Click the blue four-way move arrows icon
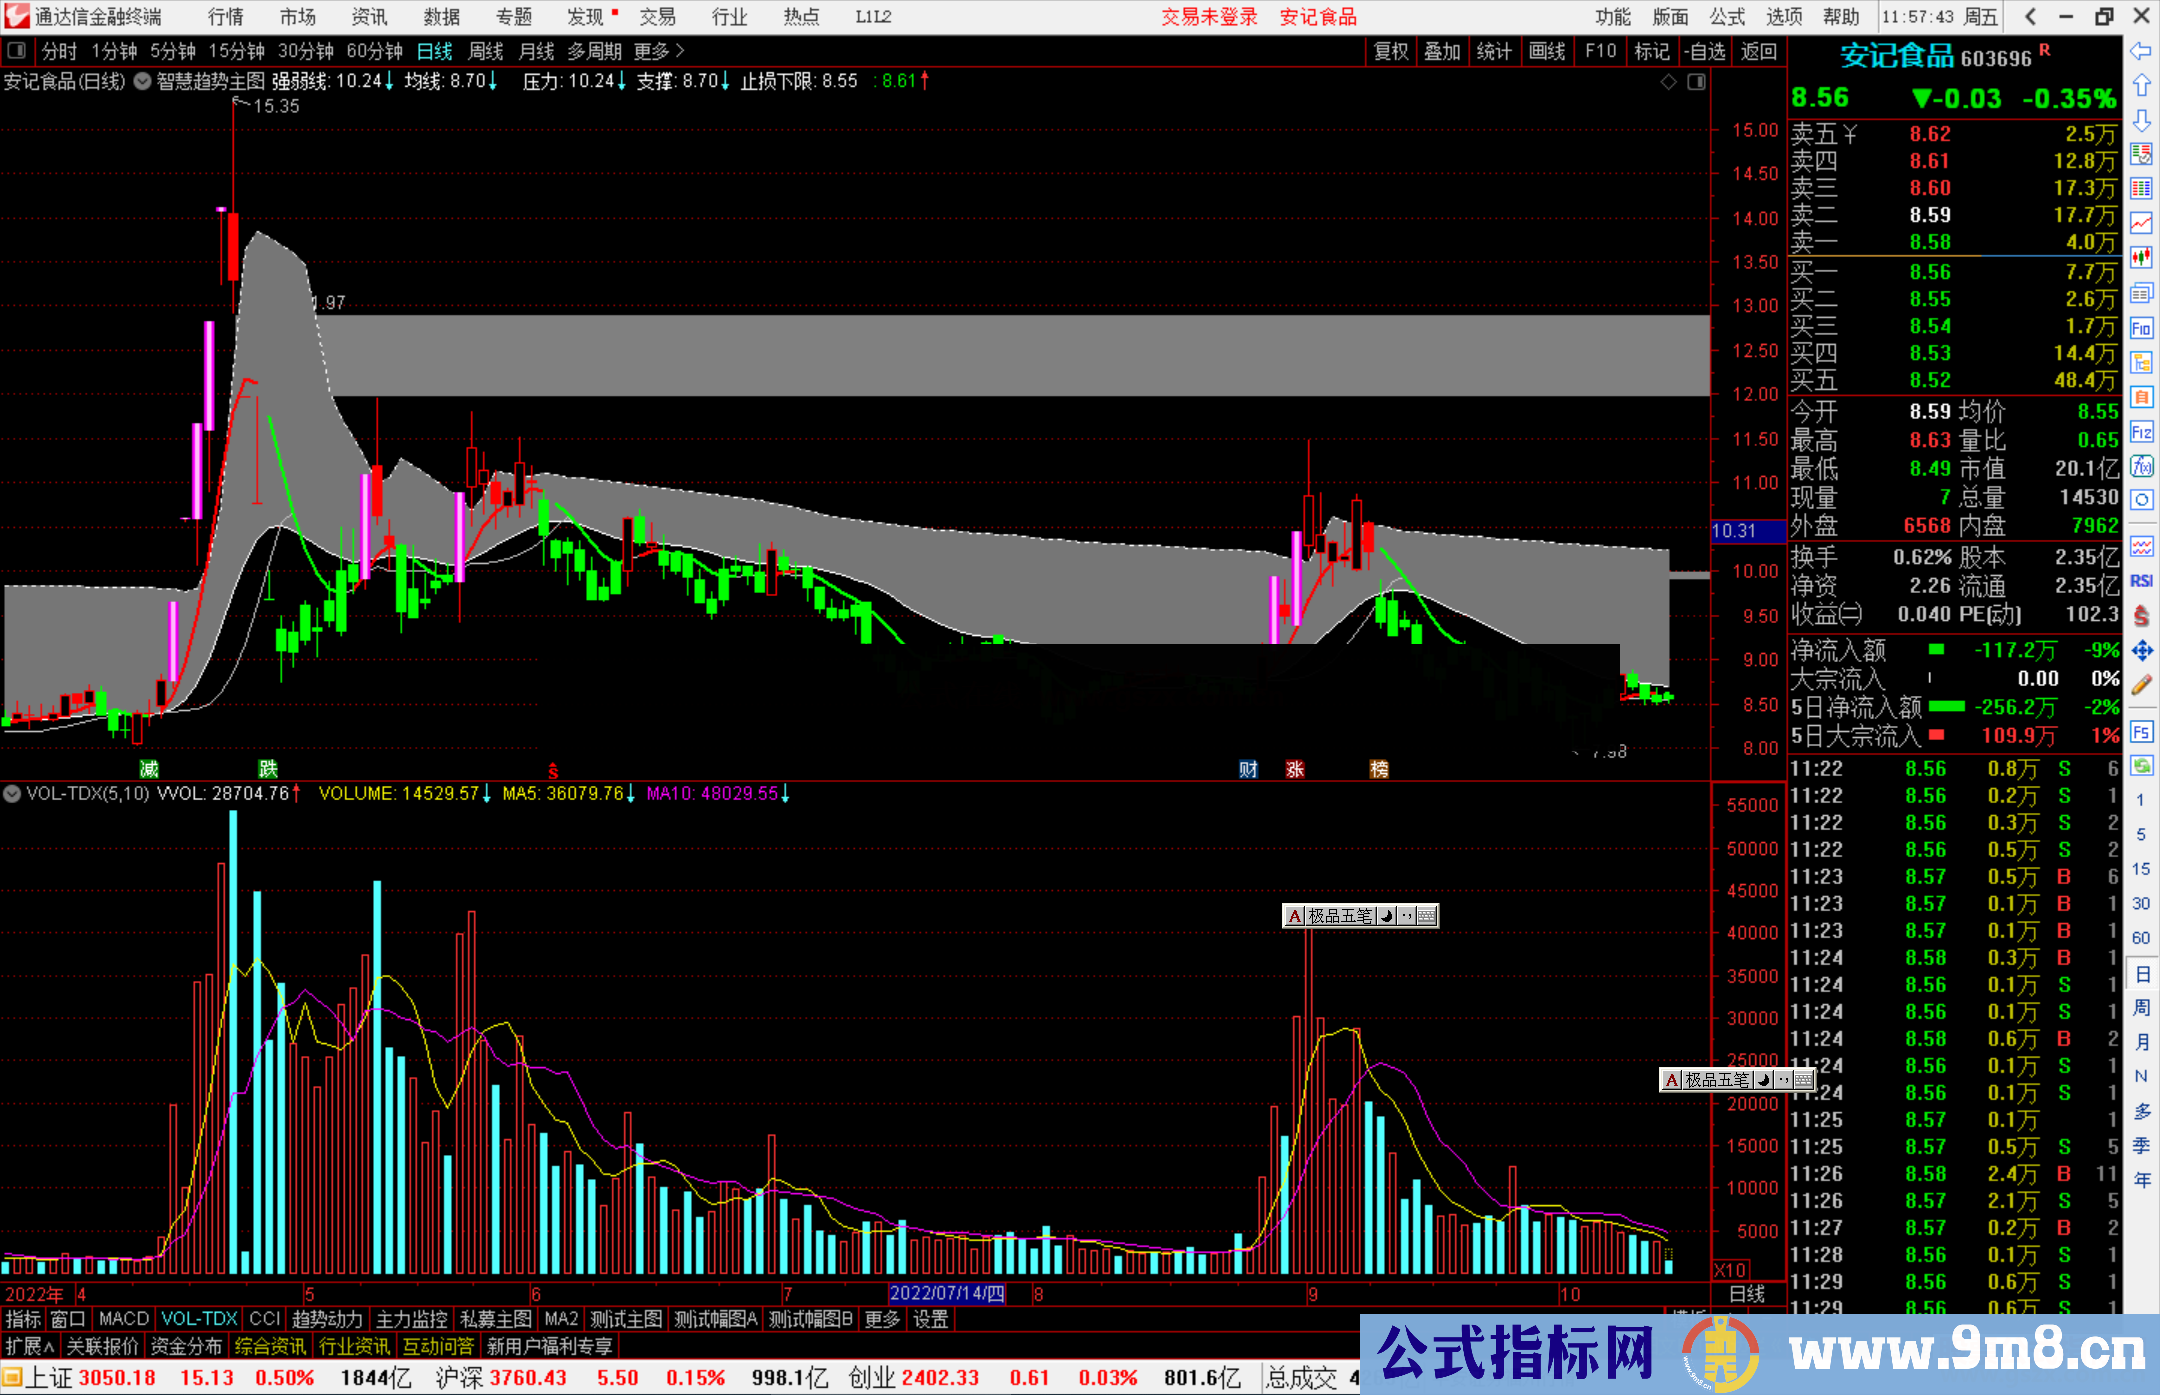Screen dimensions: 2160x1395 point(2141,651)
